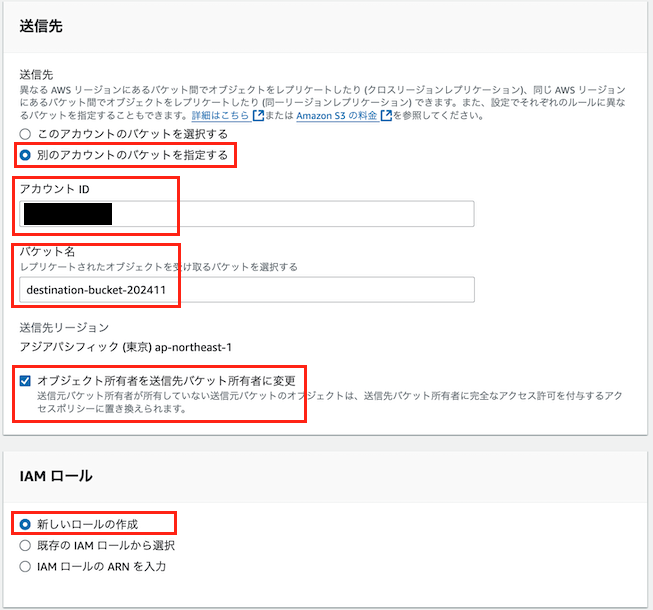The height and width of the screenshot is (610, 653).
Task: Click 'レプリケートされたオブジェクトを受け取るバケットを選択する' hint text
Action: (159, 267)
